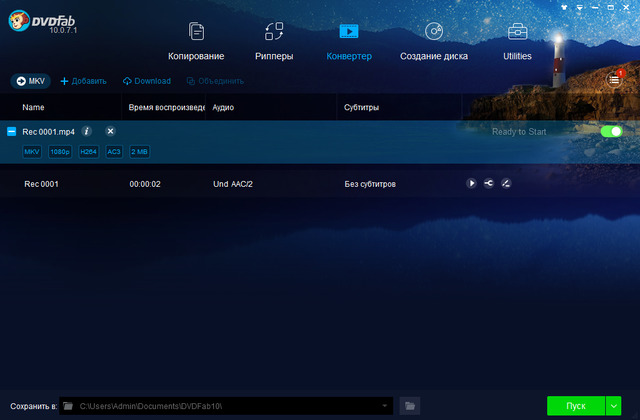Viewport: 640px width, 420px height.
Task: Click the Download button
Action: tap(146, 81)
